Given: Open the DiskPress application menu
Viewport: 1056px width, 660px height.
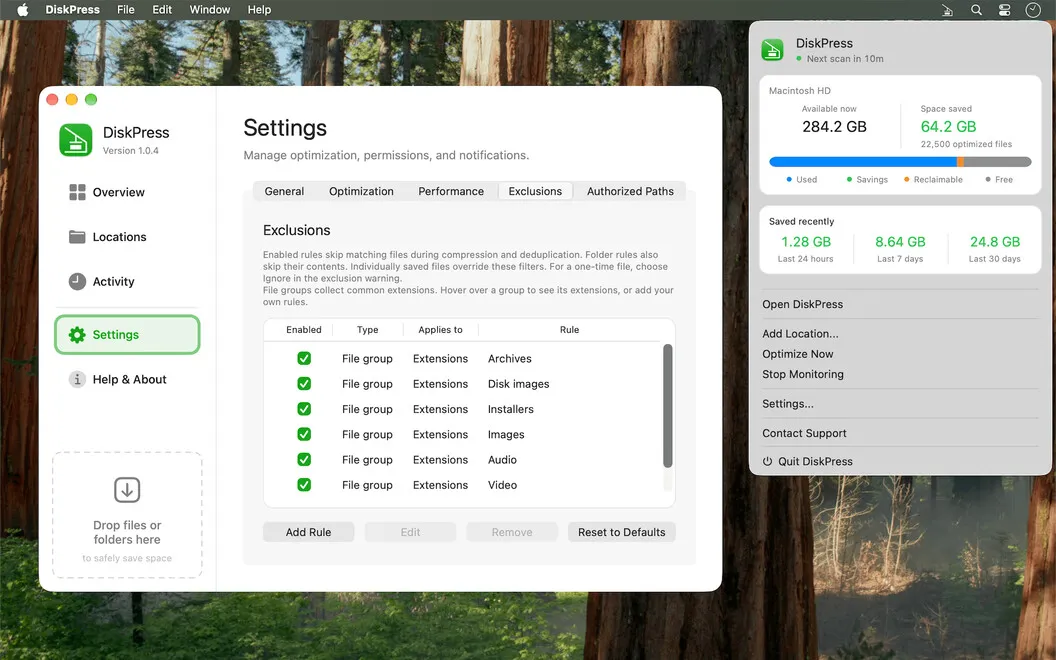Looking at the screenshot, I should (72, 9).
